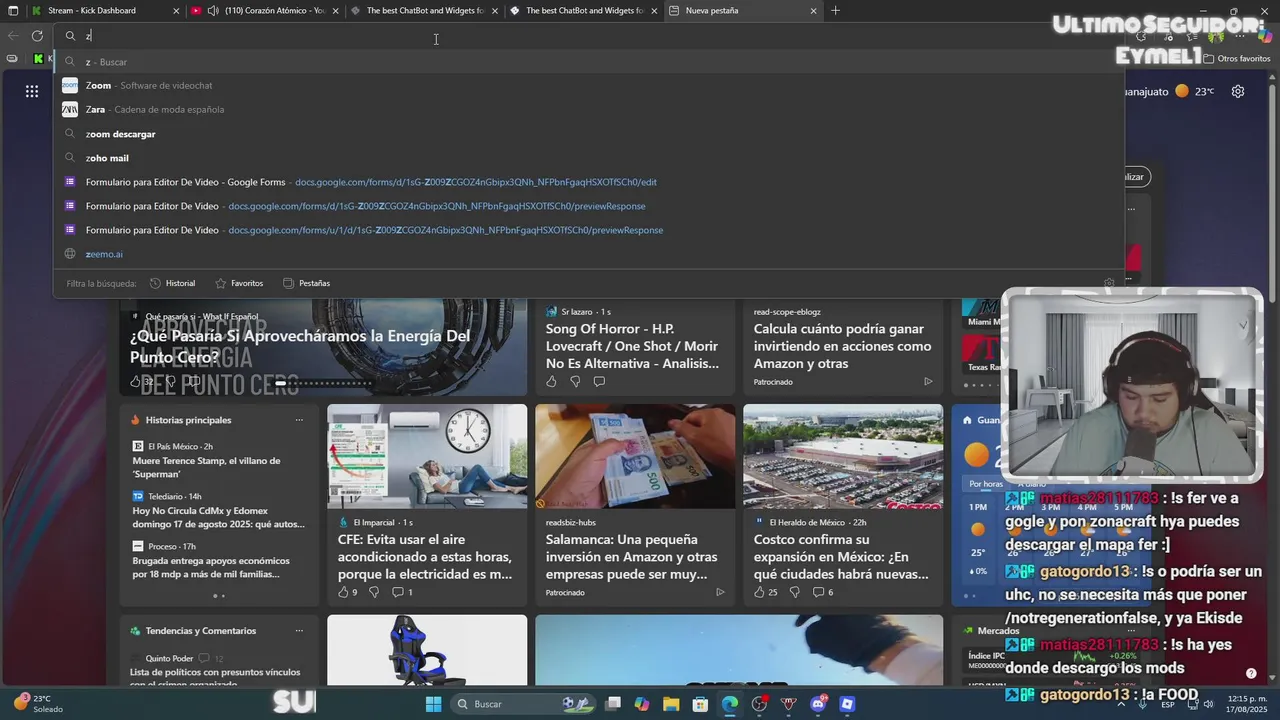
Task: Like the Song Of Horror article
Action: coord(551,381)
